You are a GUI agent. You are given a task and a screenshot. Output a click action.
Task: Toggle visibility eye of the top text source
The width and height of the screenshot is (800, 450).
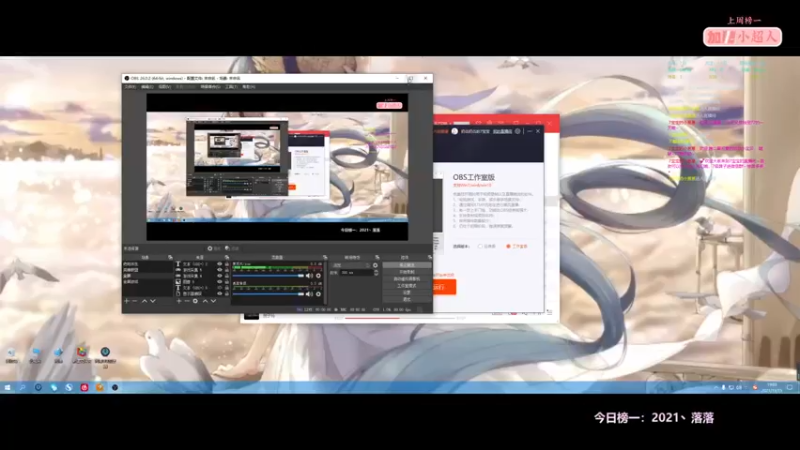pyautogui.click(x=219, y=264)
